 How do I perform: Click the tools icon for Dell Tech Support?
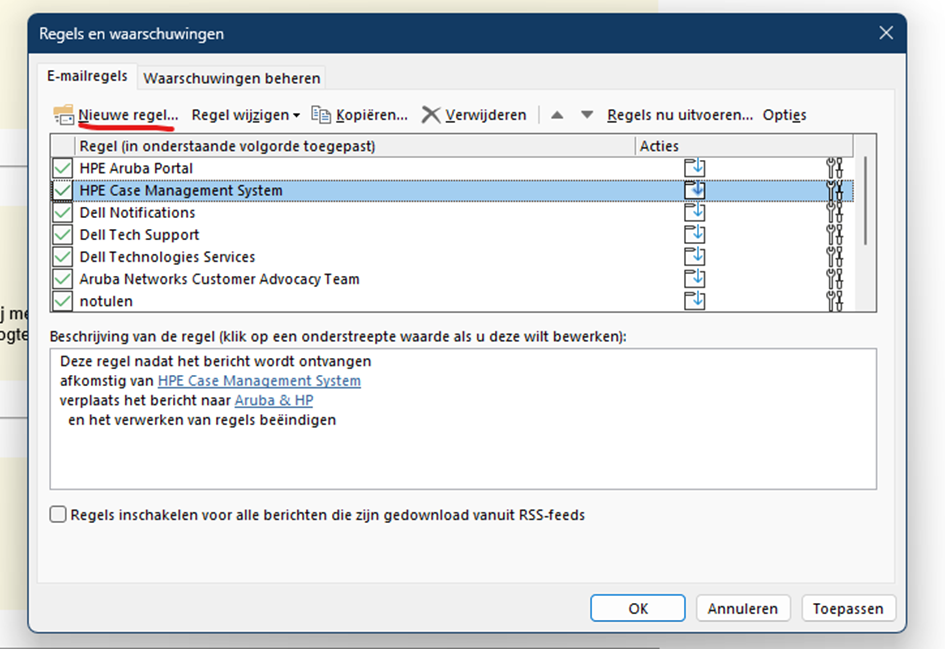835,234
